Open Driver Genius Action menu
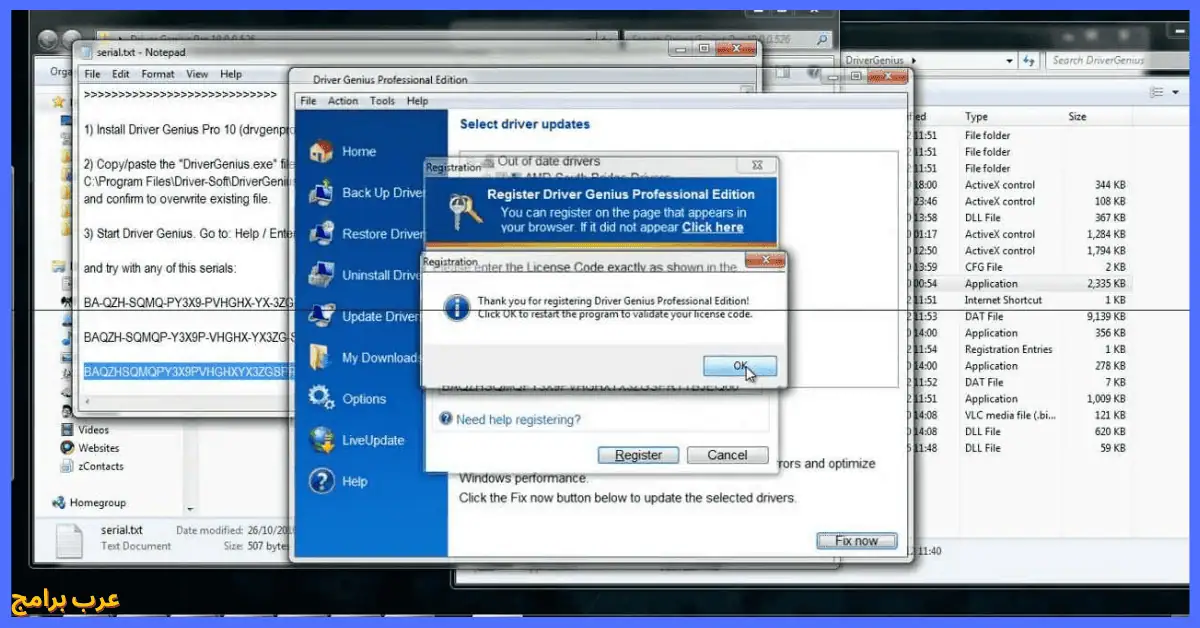 [x=343, y=101]
